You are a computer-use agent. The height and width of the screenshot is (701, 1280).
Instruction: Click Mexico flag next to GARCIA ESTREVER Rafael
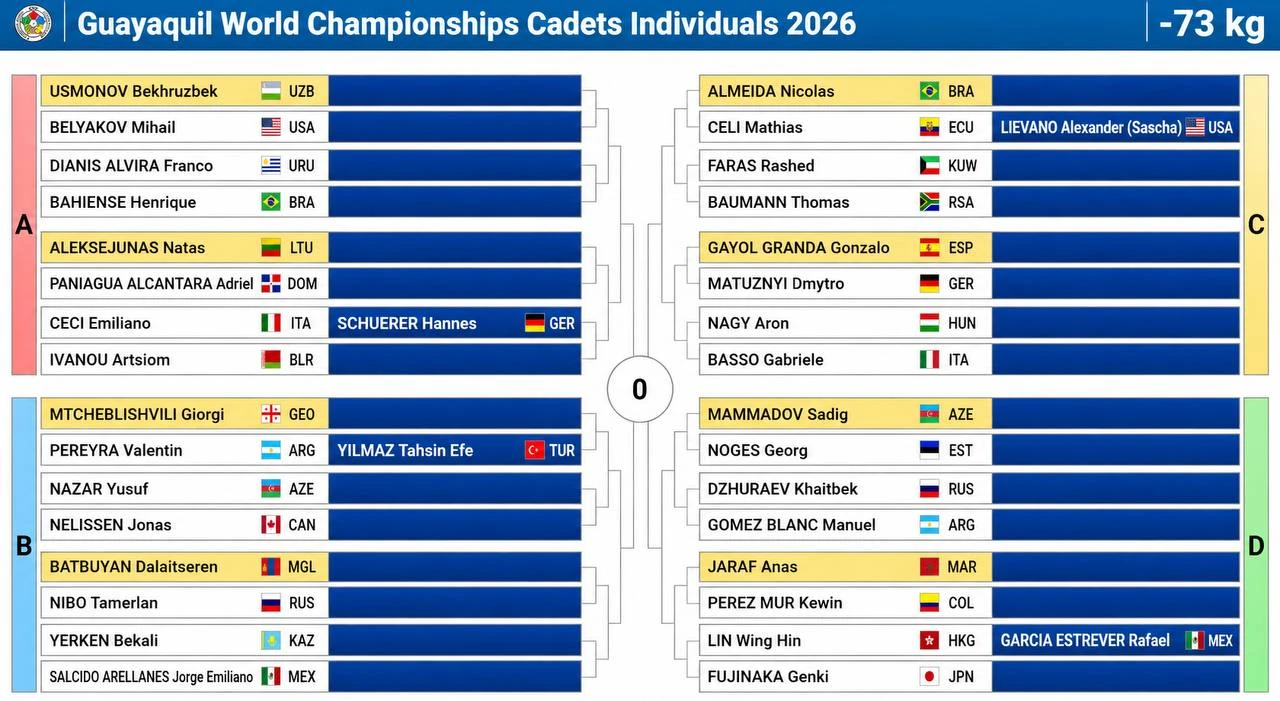1194,640
